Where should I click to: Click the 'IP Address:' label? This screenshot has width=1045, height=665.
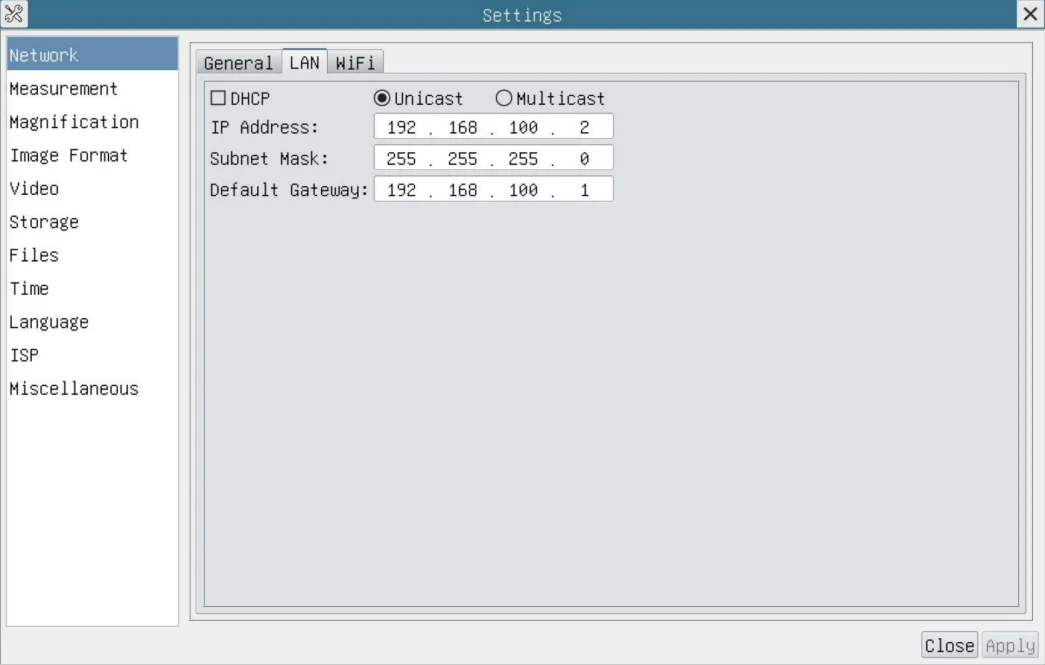[265, 127]
